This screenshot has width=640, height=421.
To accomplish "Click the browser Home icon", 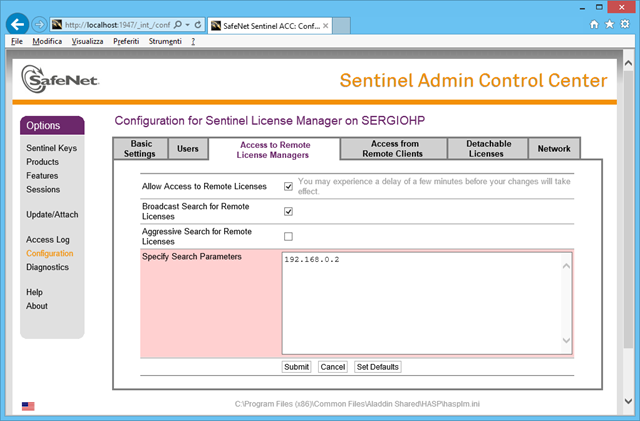I will pos(594,25).
